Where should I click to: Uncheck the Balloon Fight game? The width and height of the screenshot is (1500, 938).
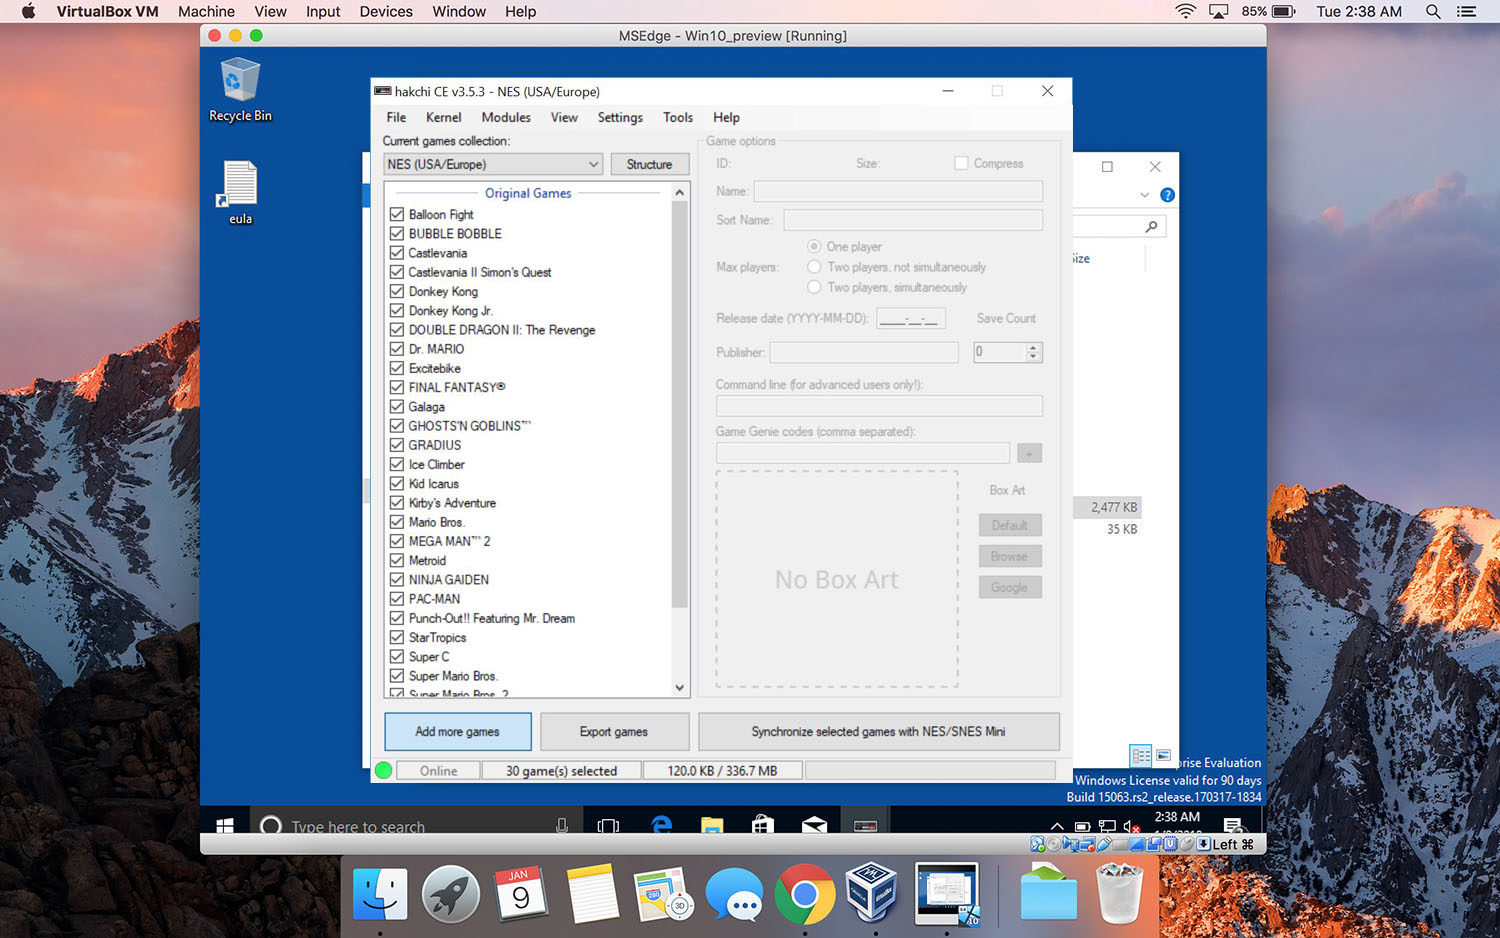(x=397, y=214)
